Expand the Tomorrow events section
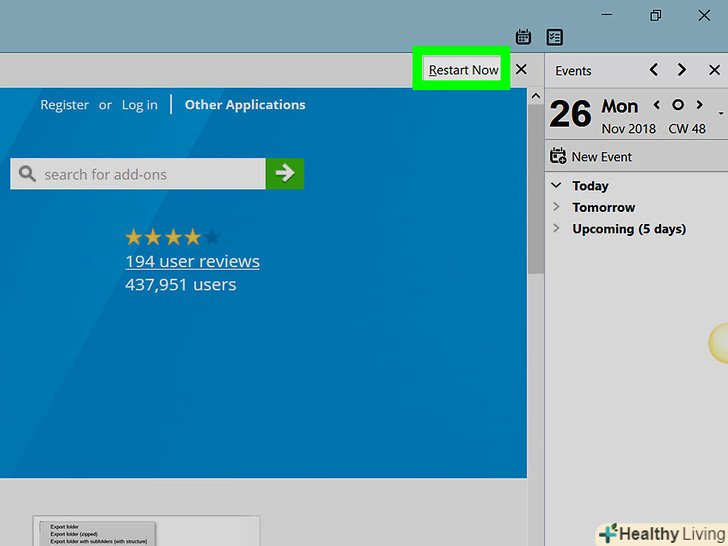This screenshot has height=546, width=728. point(556,207)
